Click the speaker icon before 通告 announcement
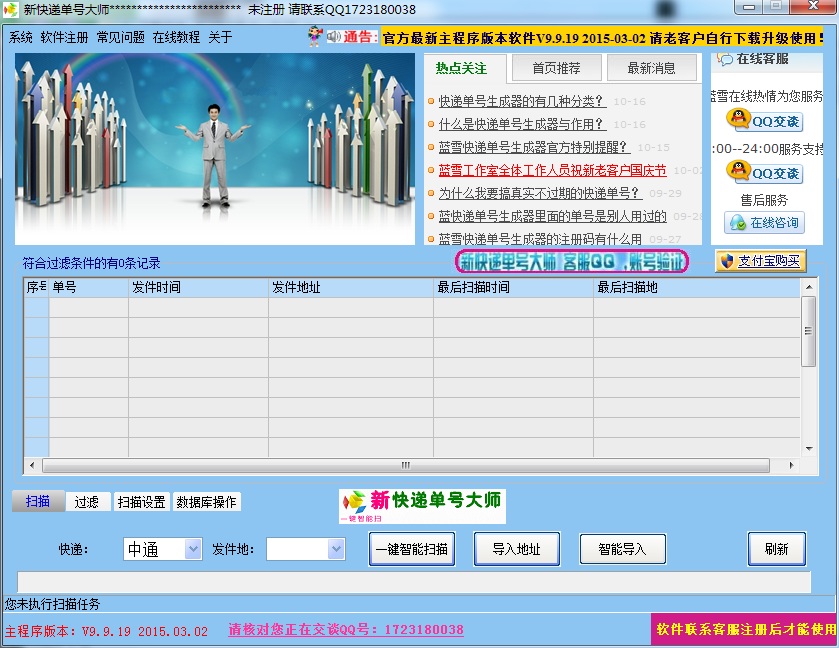 [332, 38]
